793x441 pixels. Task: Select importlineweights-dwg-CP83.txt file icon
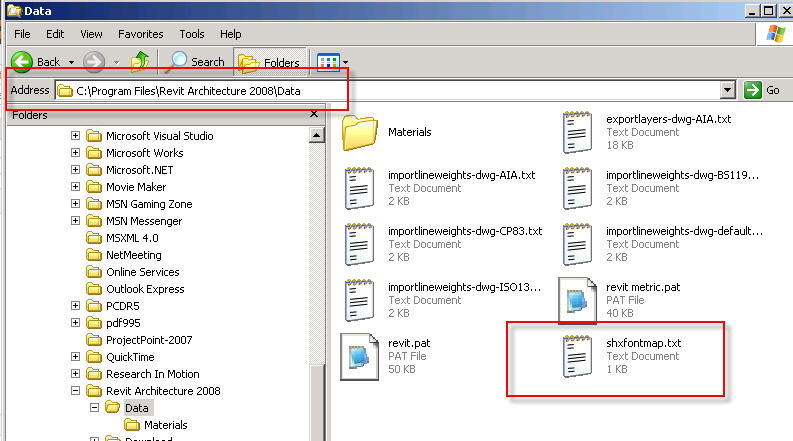(360, 244)
